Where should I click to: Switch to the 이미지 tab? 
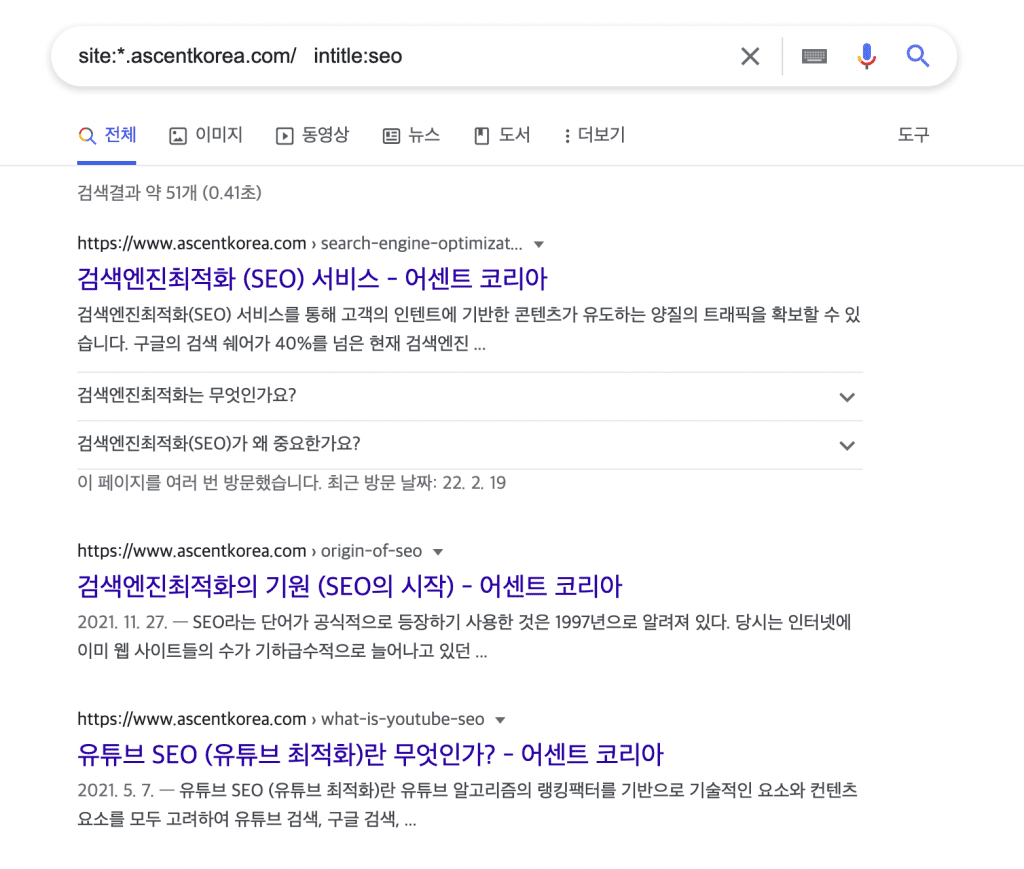pos(206,135)
